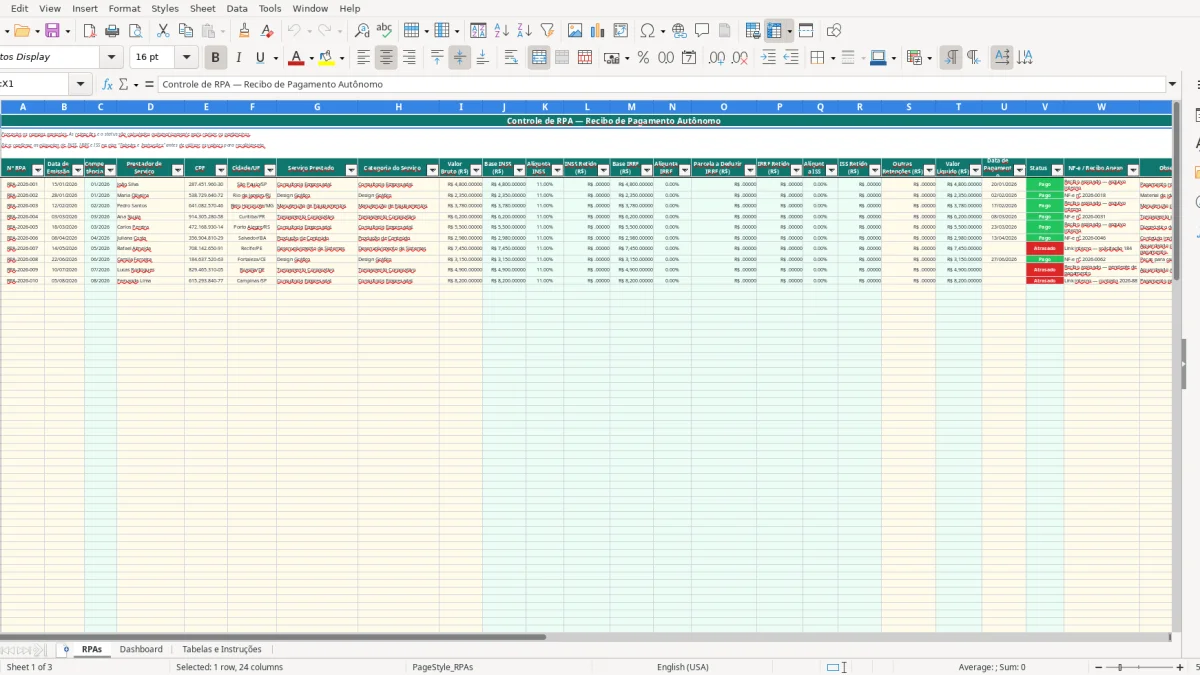
Task: Toggle Underline formatting
Action: click(261, 58)
